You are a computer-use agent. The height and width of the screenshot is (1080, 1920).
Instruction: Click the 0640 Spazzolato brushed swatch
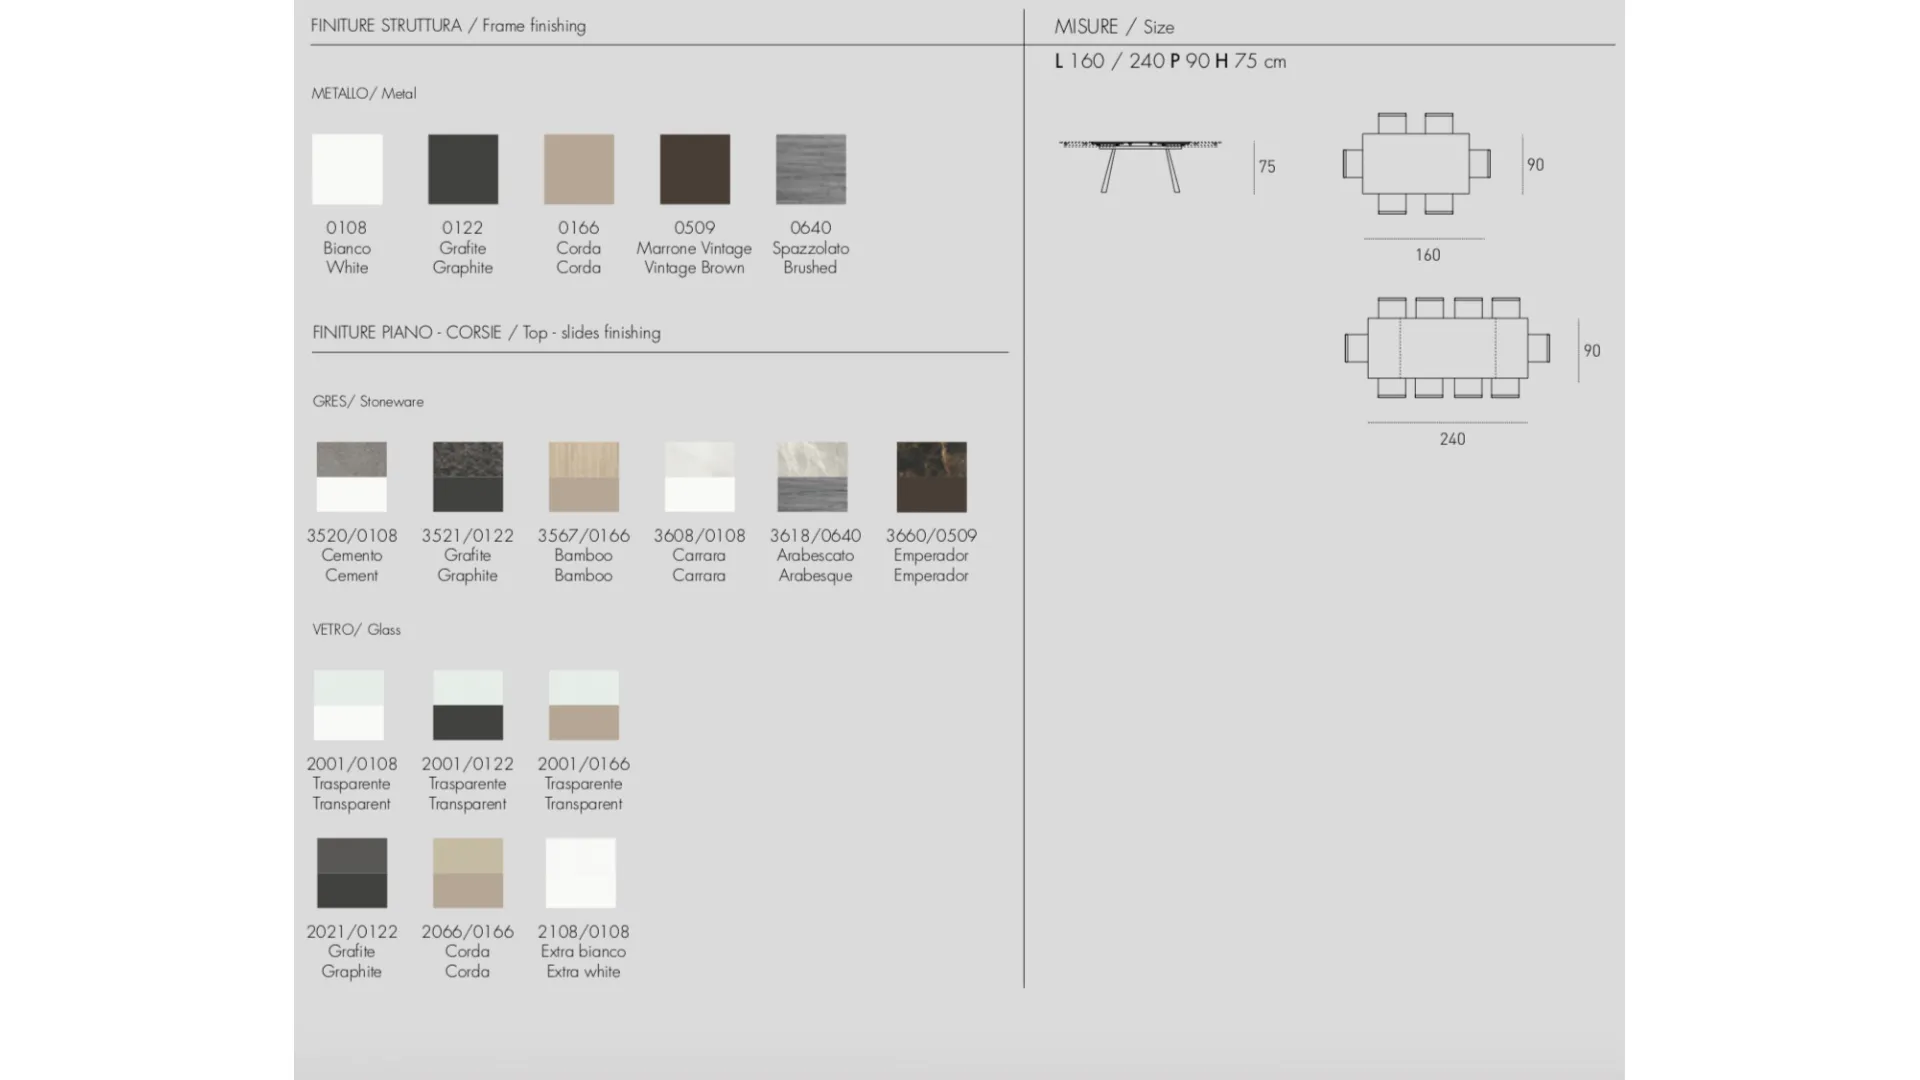811,169
